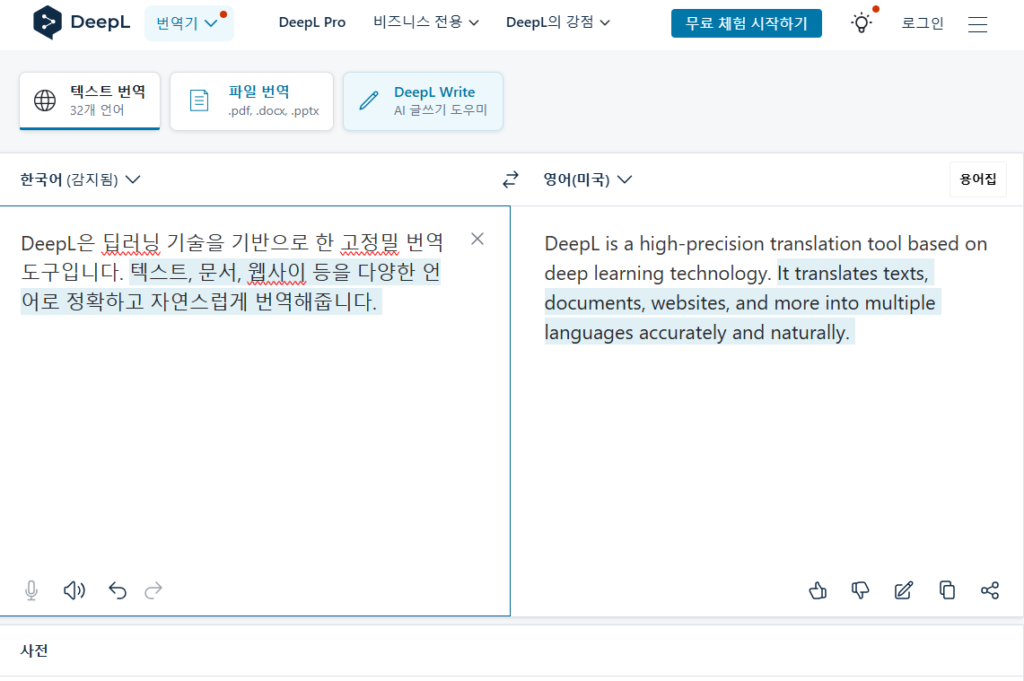
Task: Click the lightbulb tips icon
Action: [x=861, y=24]
